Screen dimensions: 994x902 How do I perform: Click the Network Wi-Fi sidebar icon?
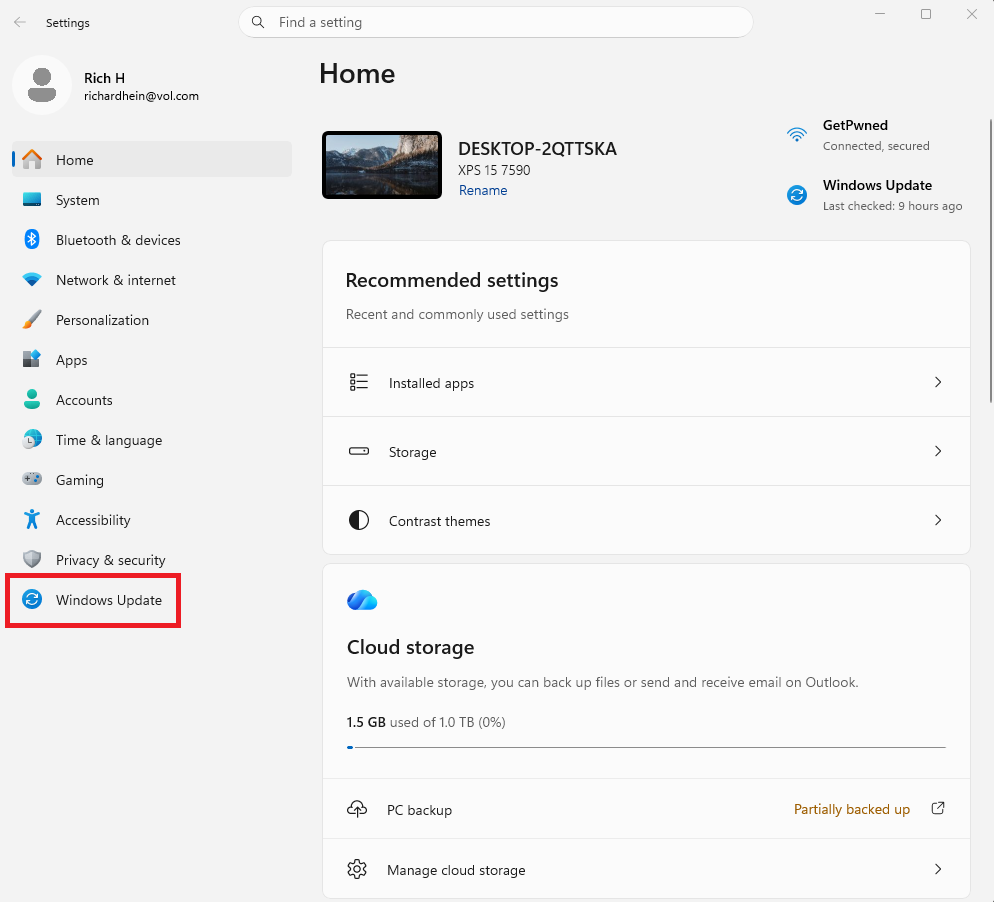click(32, 280)
